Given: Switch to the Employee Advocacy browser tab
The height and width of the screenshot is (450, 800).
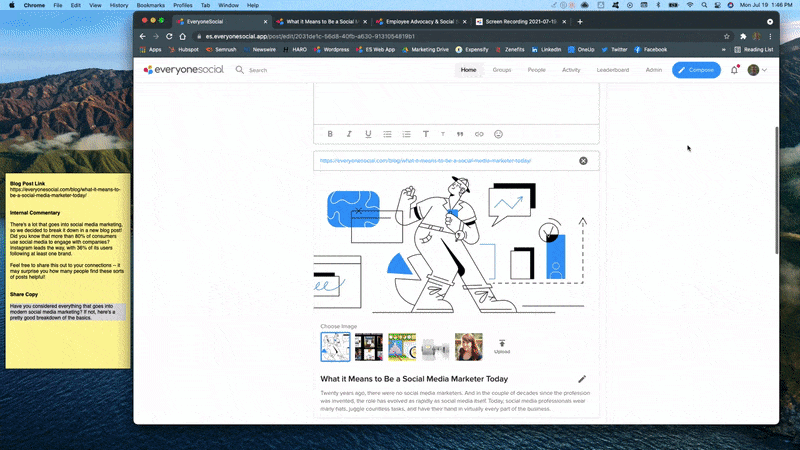Looking at the screenshot, I should 418,21.
